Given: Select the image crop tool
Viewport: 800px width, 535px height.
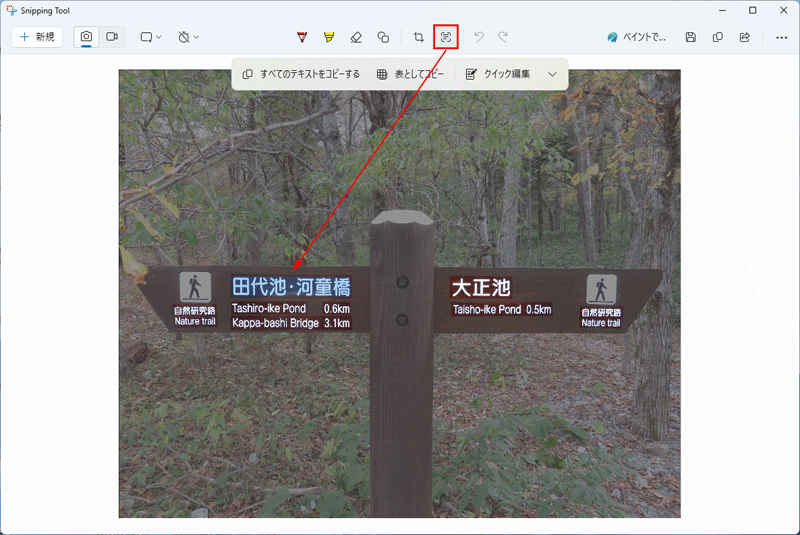Looking at the screenshot, I should (419, 37).
